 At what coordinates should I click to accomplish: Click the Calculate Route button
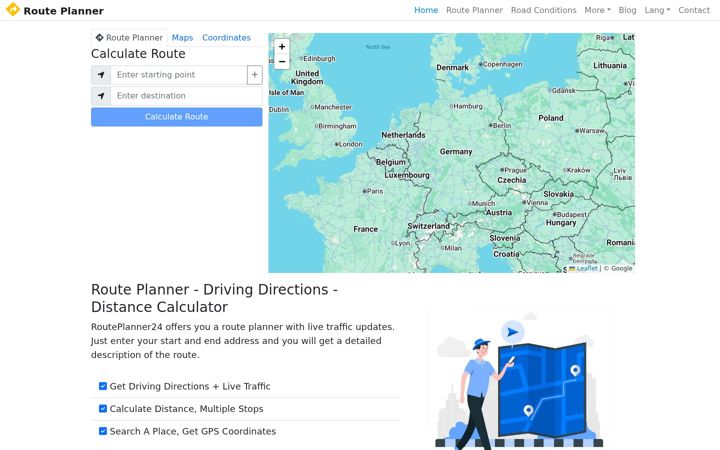pyautogui.click(x=177, y=117)
